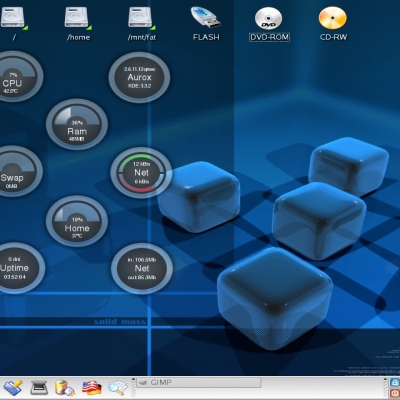Open the root / drive icon

(x=14, y=18)
